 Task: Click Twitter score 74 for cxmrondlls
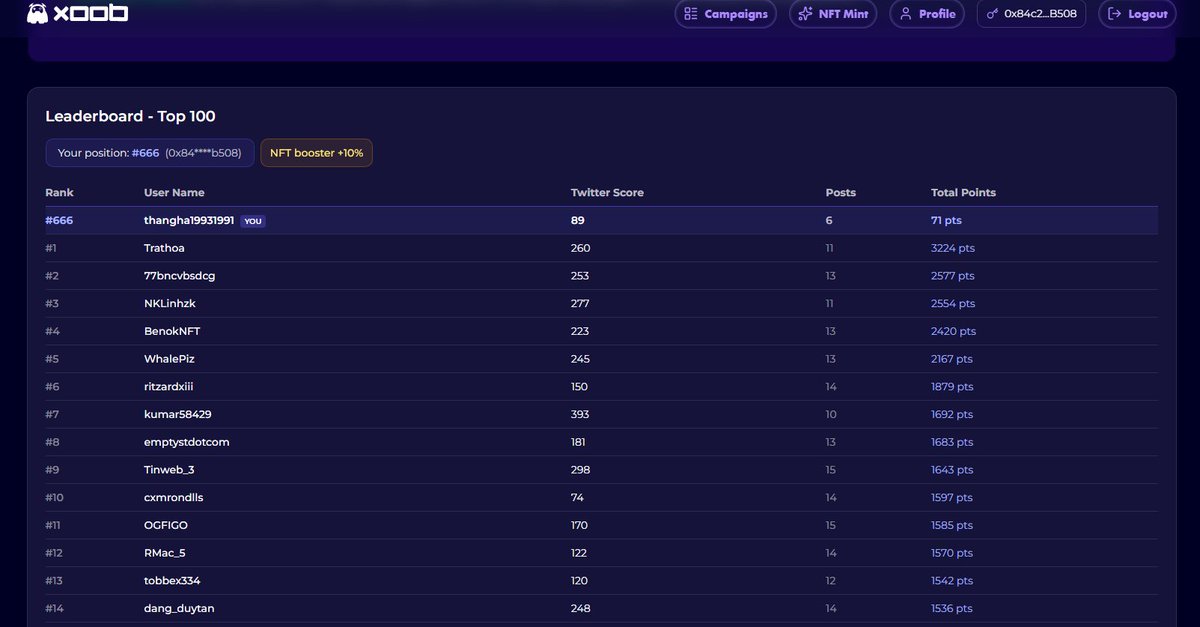click(x=577, y=497)
